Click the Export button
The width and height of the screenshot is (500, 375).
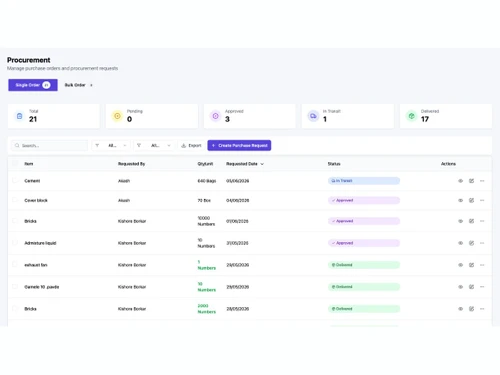[191, 145]
